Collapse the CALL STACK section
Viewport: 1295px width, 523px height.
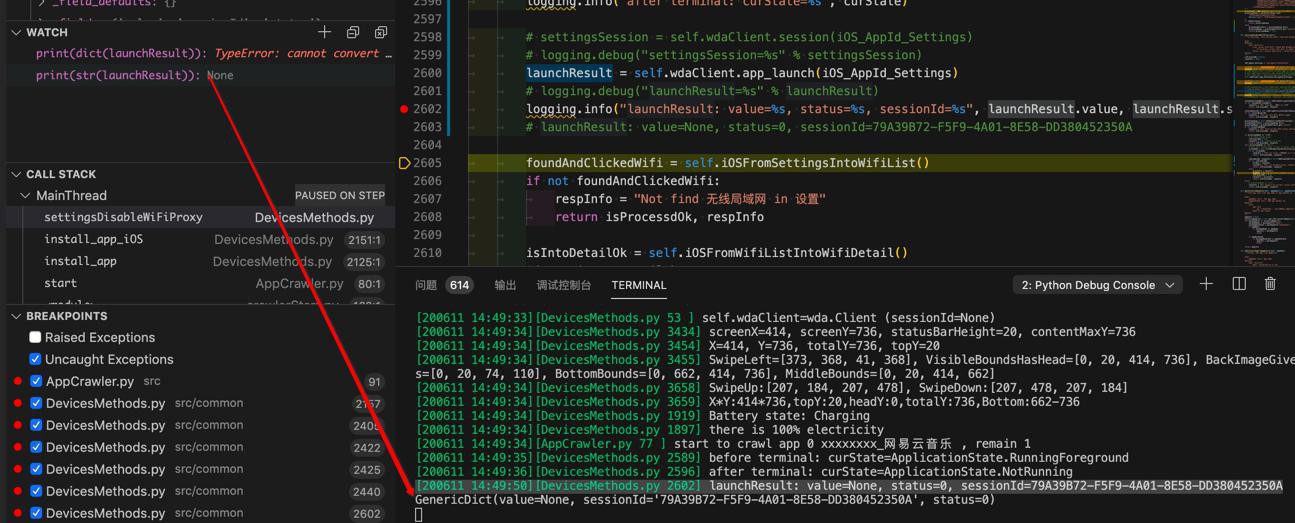click(16, 174)
